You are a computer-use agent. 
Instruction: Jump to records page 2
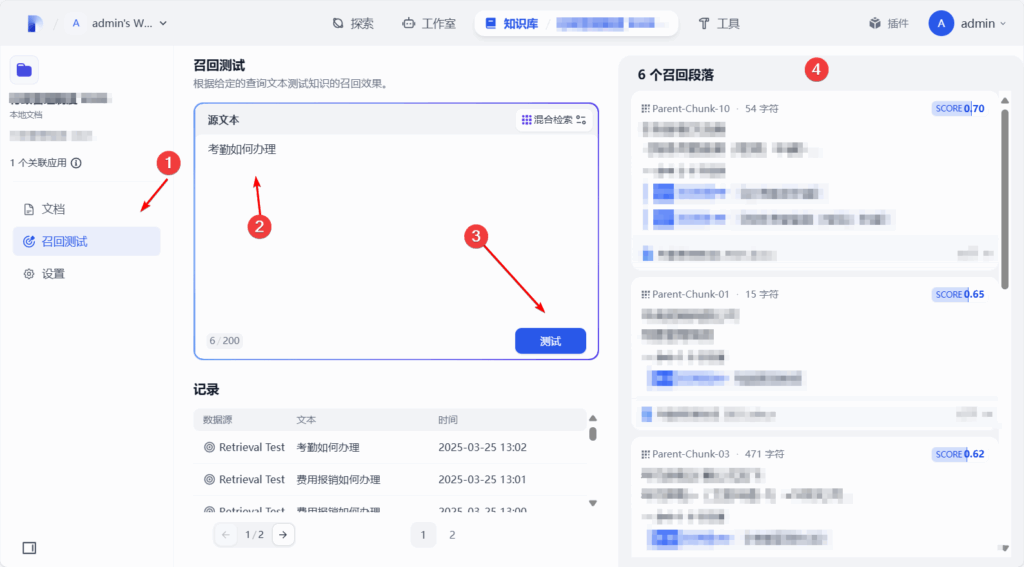point(452,535)
